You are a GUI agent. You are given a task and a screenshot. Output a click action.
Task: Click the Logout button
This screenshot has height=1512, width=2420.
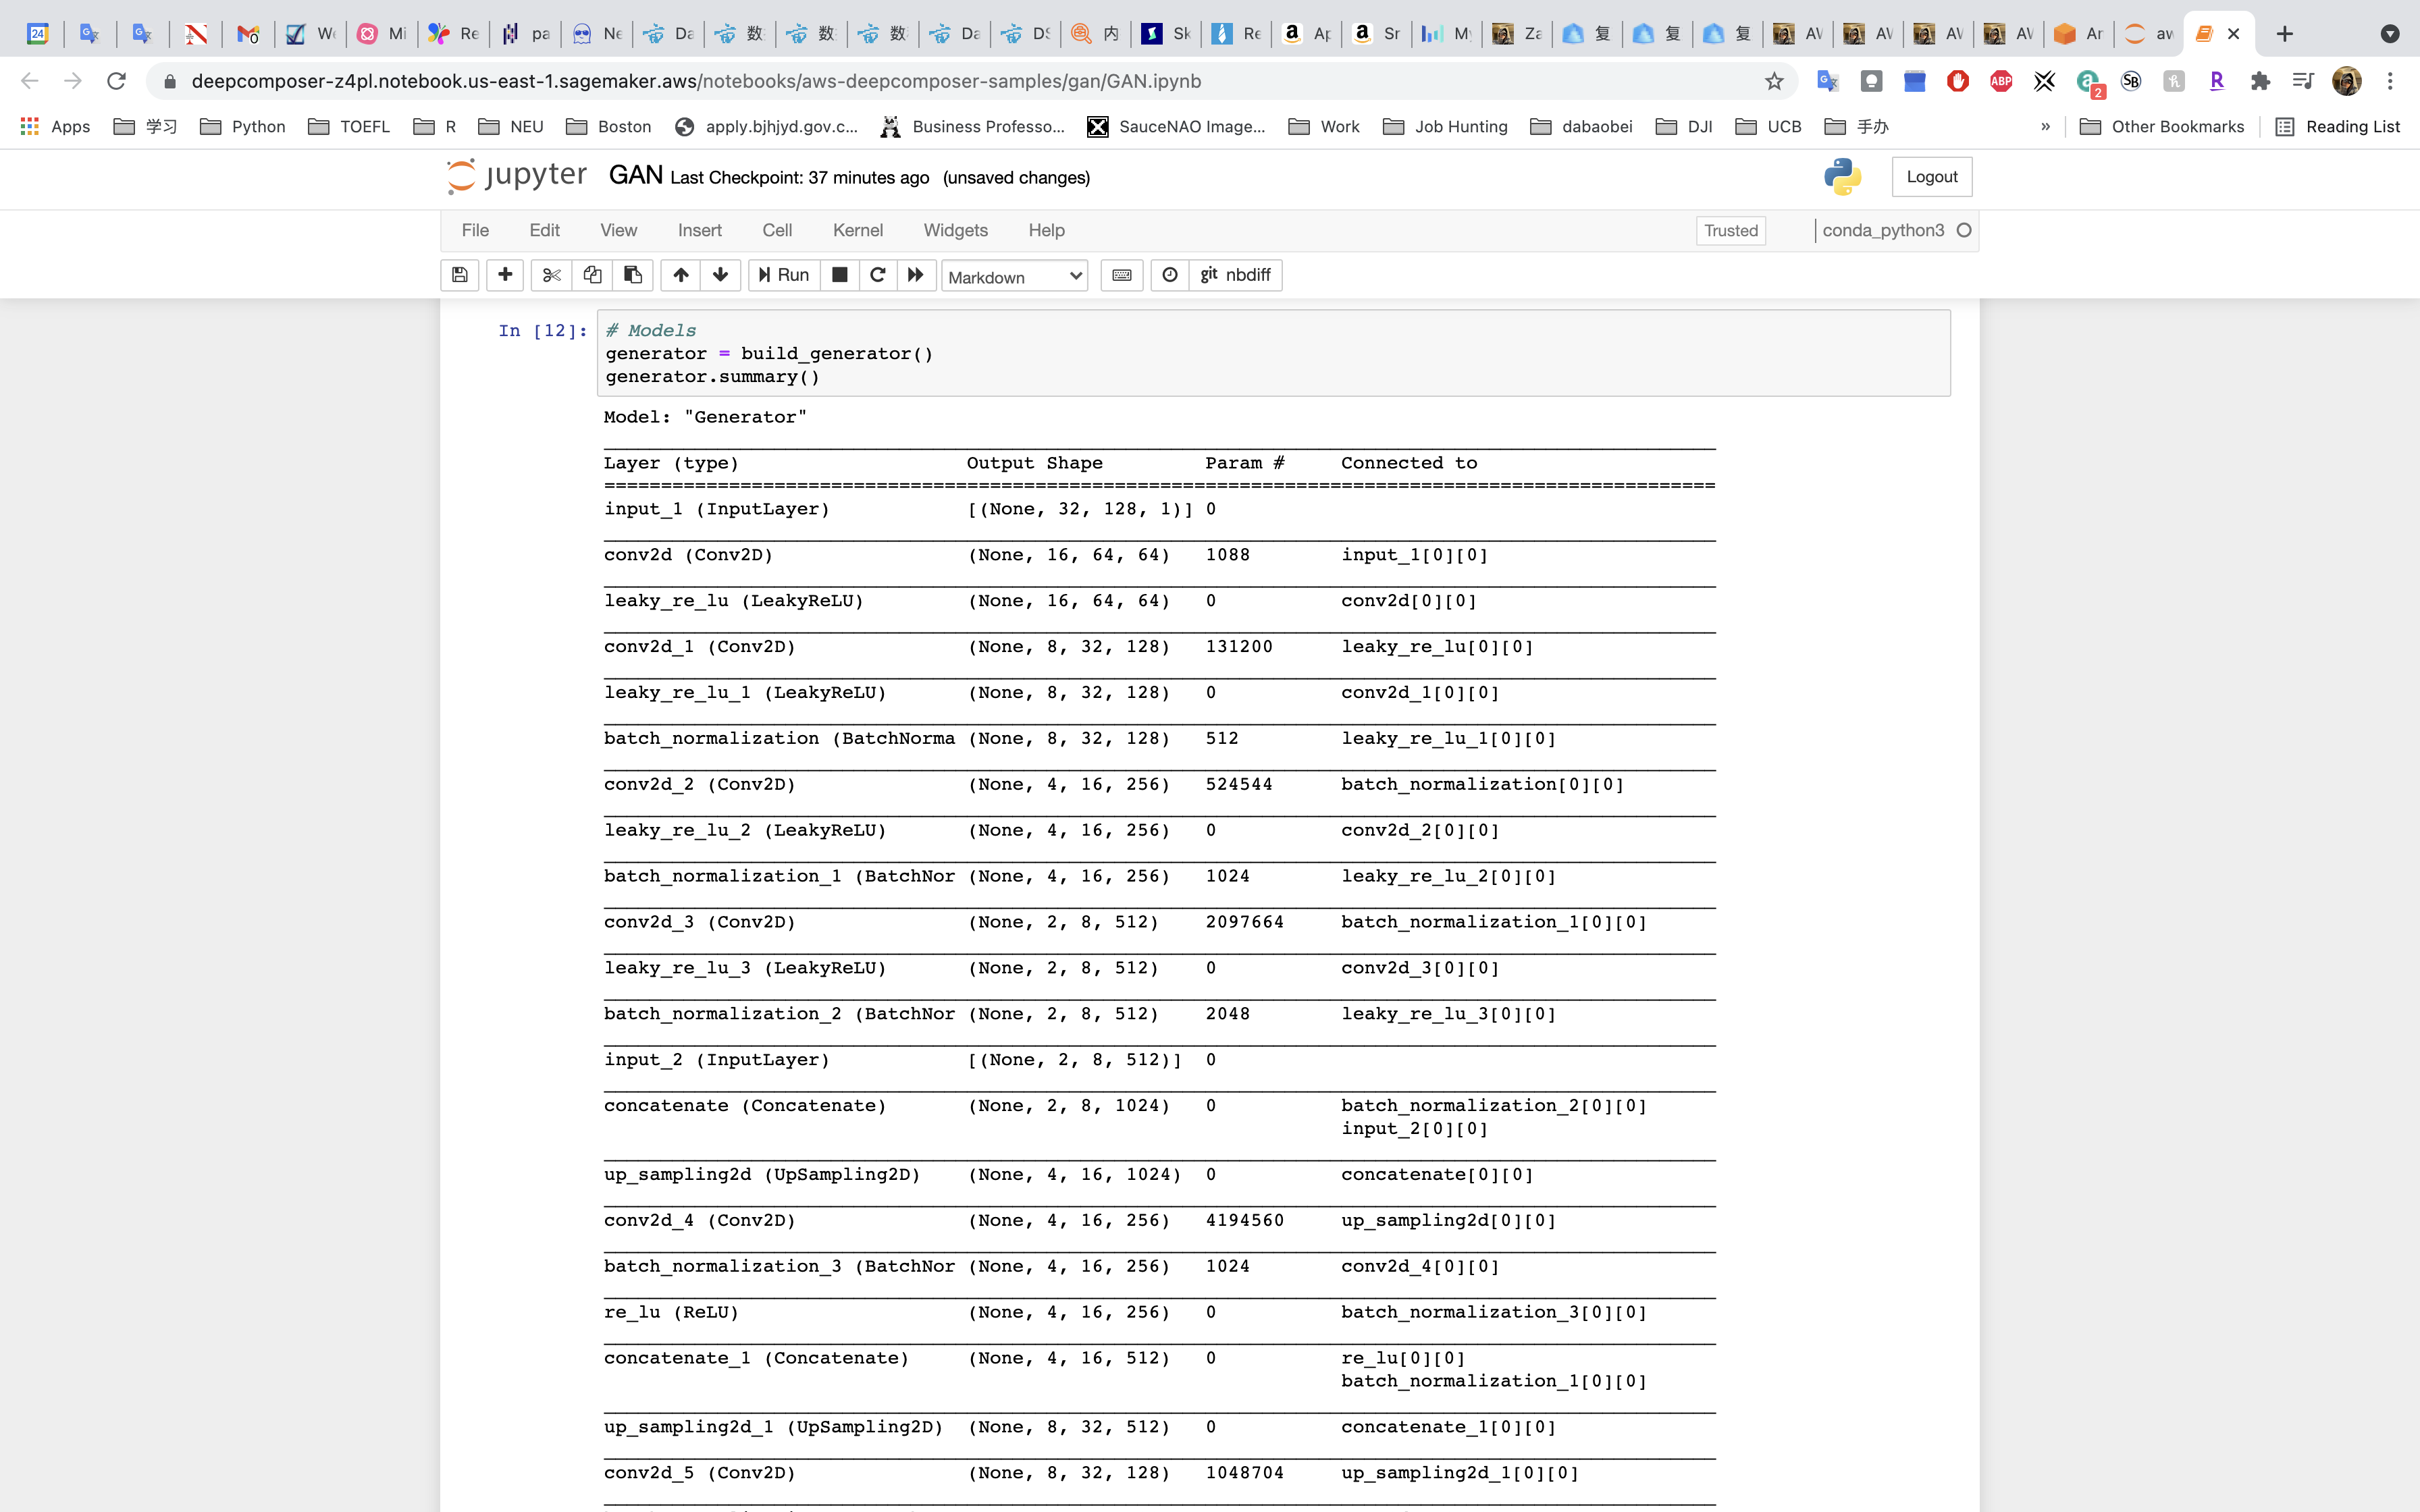coord(1931,177)
